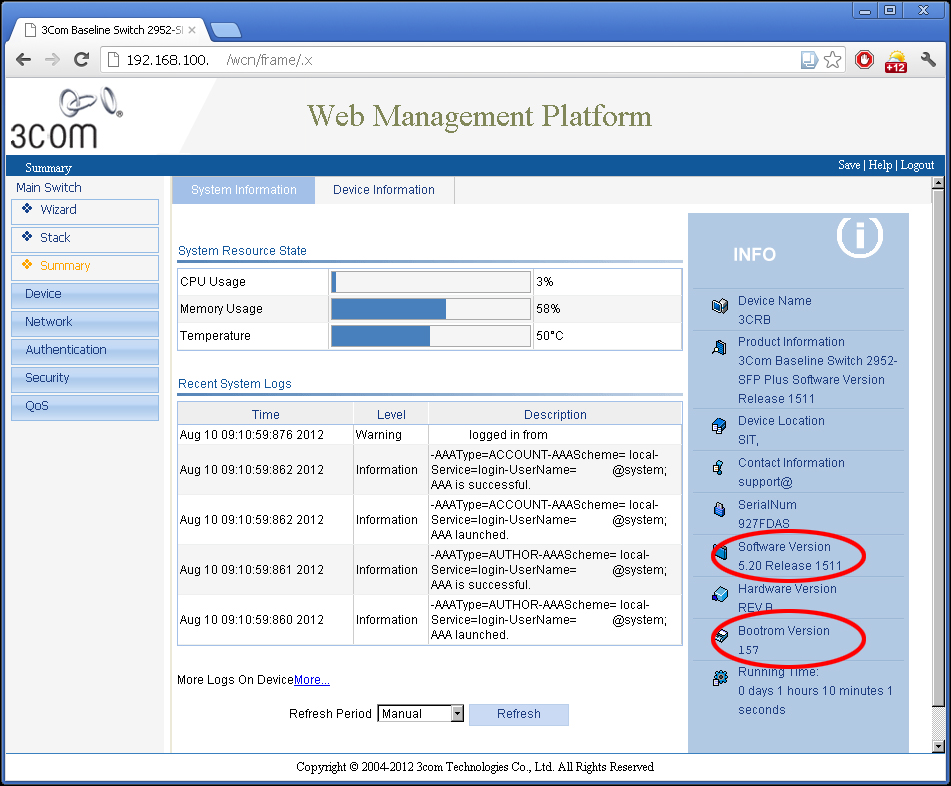Screen dimensions: 951x786
Task: Click the Recent System Logs heading
Action: click(x=235, y=384)
